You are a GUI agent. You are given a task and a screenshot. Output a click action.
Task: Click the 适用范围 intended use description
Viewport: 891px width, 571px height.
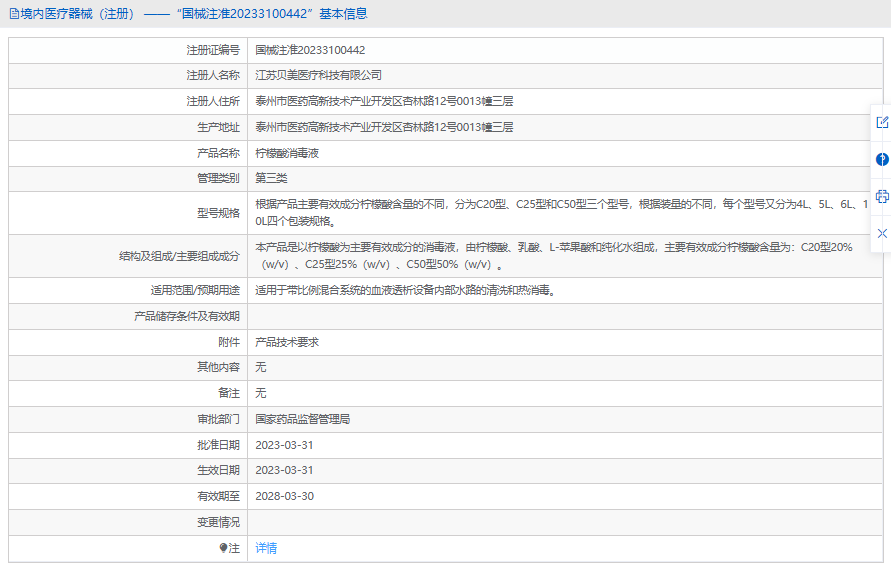[405, 290]
